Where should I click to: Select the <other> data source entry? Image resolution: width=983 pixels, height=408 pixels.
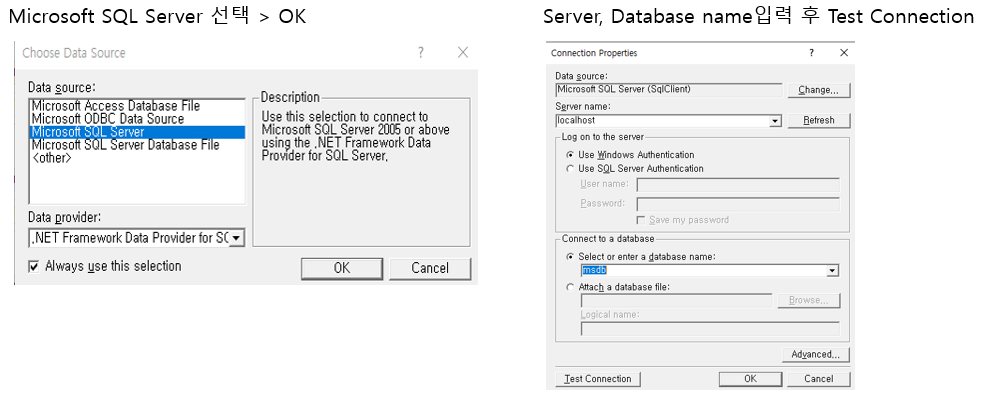coord(137,158)
